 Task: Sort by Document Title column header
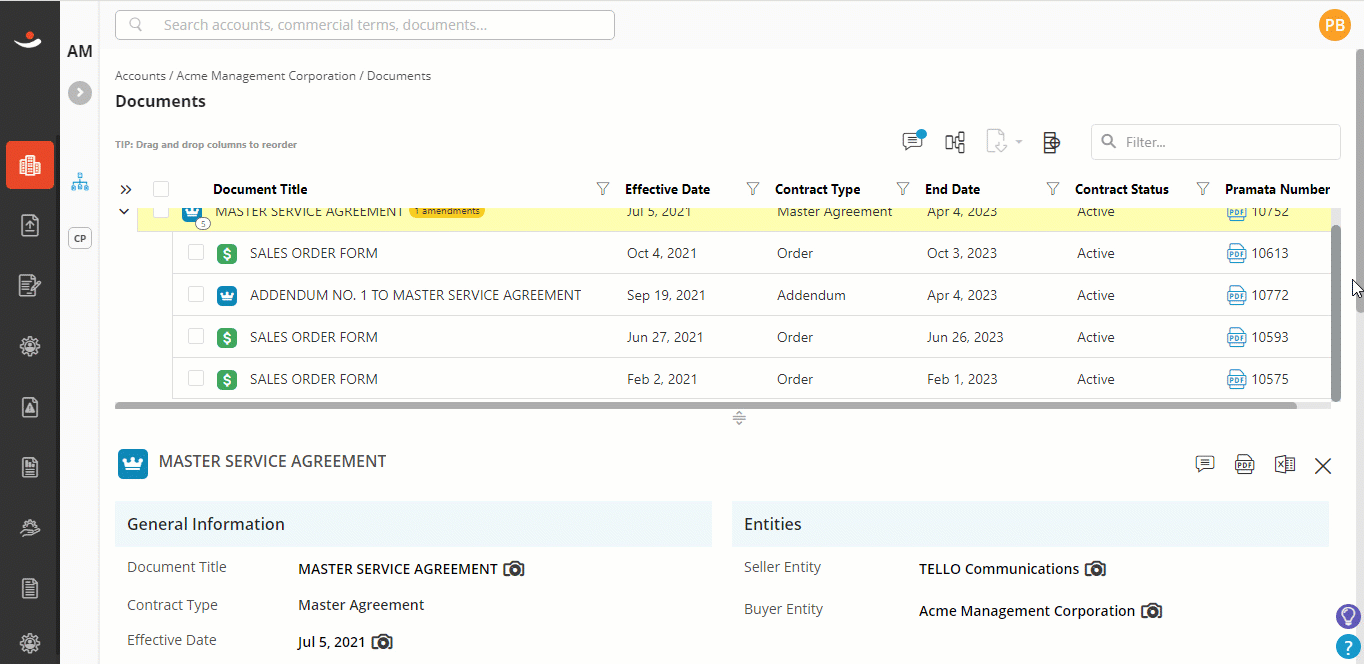(260, 189)
